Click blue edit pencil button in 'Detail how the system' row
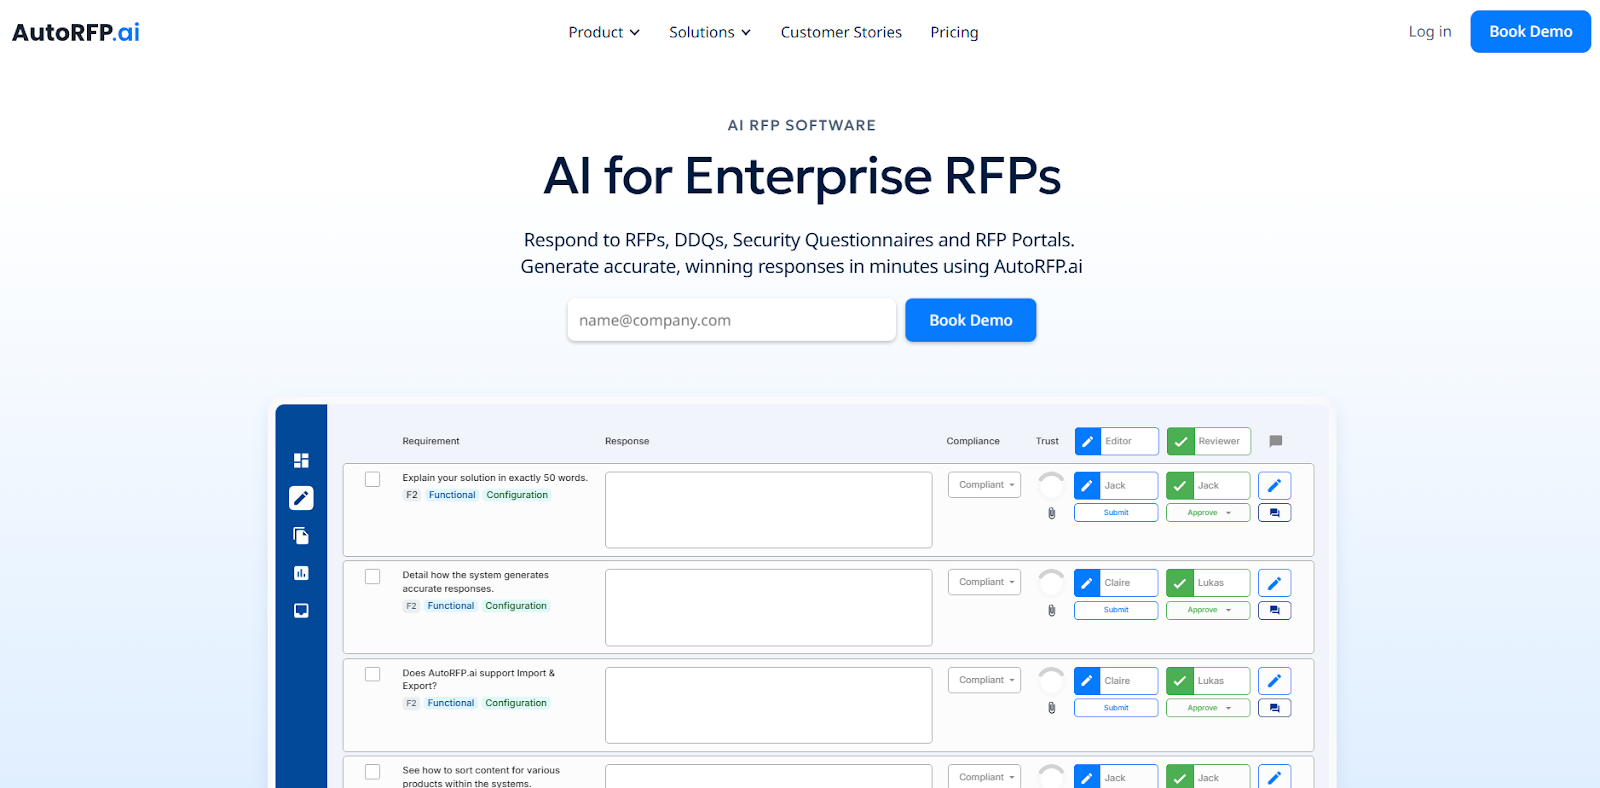This screenshot has width=1600, height=788. pos(1274,583)
